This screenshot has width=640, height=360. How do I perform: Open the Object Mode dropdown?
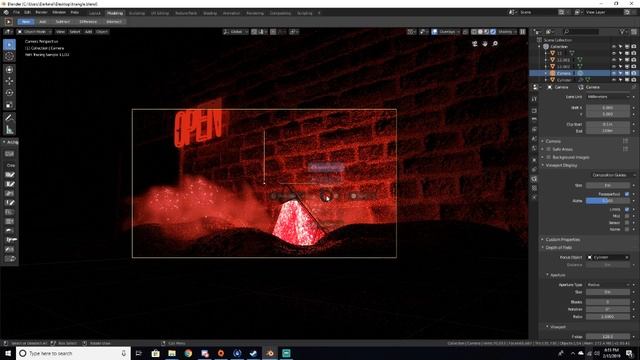pyautogui.click(x=34, y=31)
